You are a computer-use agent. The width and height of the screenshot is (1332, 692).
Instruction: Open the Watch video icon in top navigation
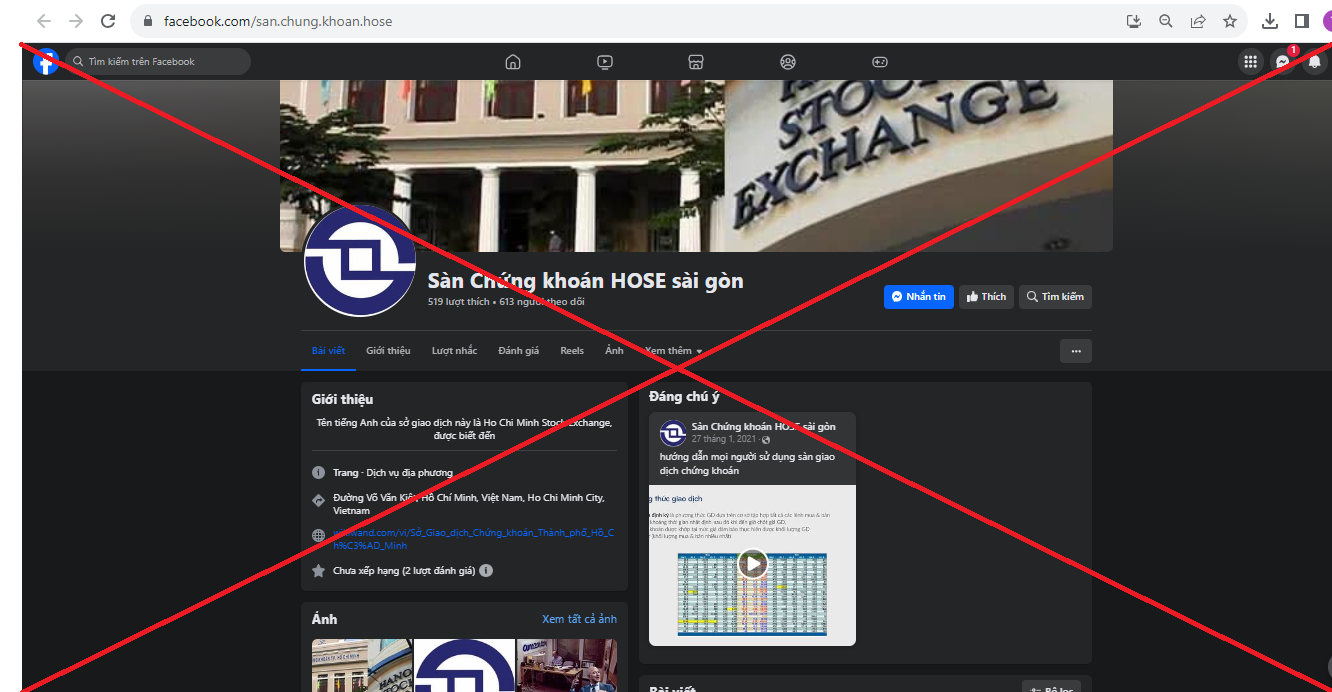coord(604,61)
